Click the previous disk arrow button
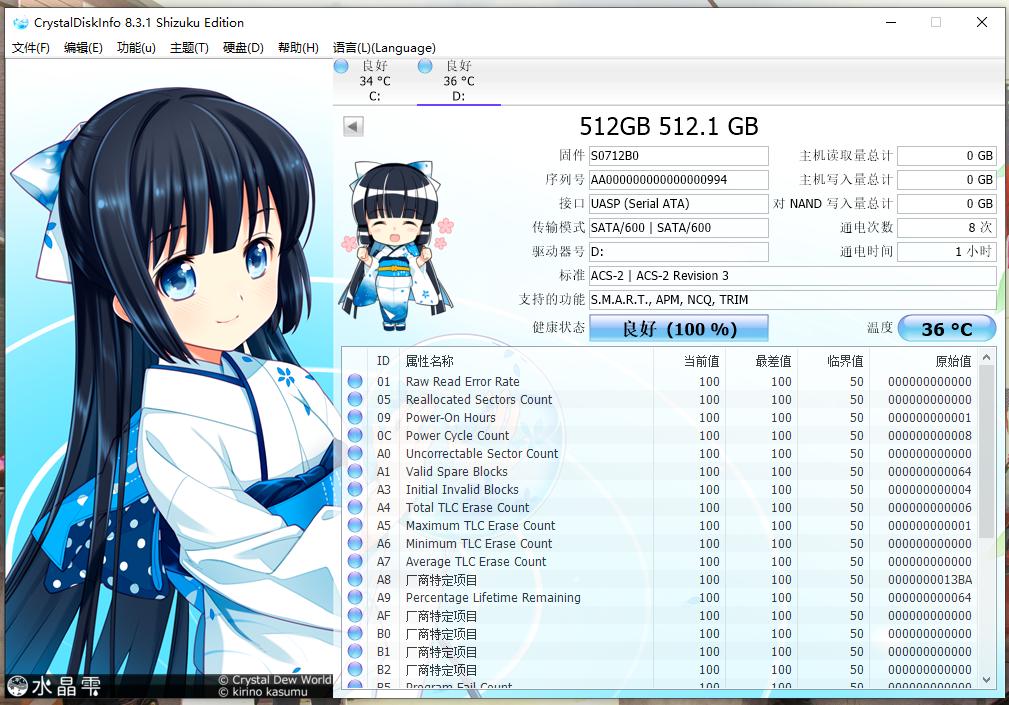The width and height of the screenshot is (1009, 705). 353,126
